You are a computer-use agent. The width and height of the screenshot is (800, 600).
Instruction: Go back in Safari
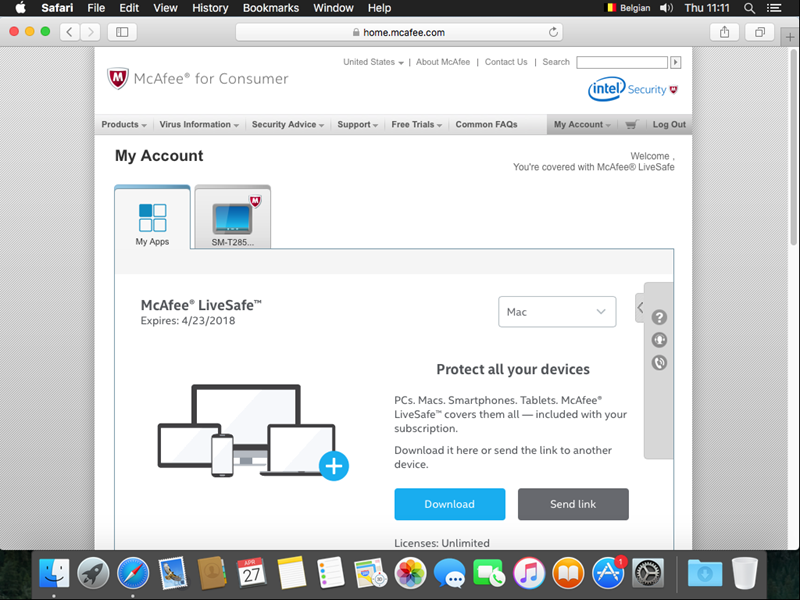[69, 32]
